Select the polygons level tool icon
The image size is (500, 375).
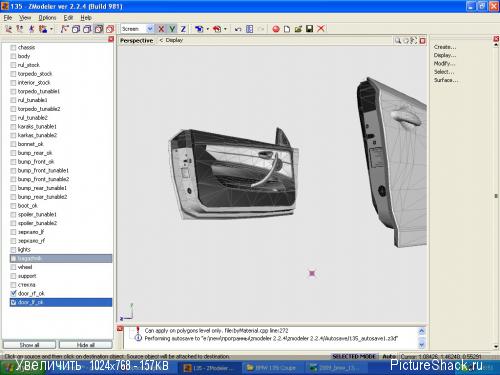click(31, 29)
